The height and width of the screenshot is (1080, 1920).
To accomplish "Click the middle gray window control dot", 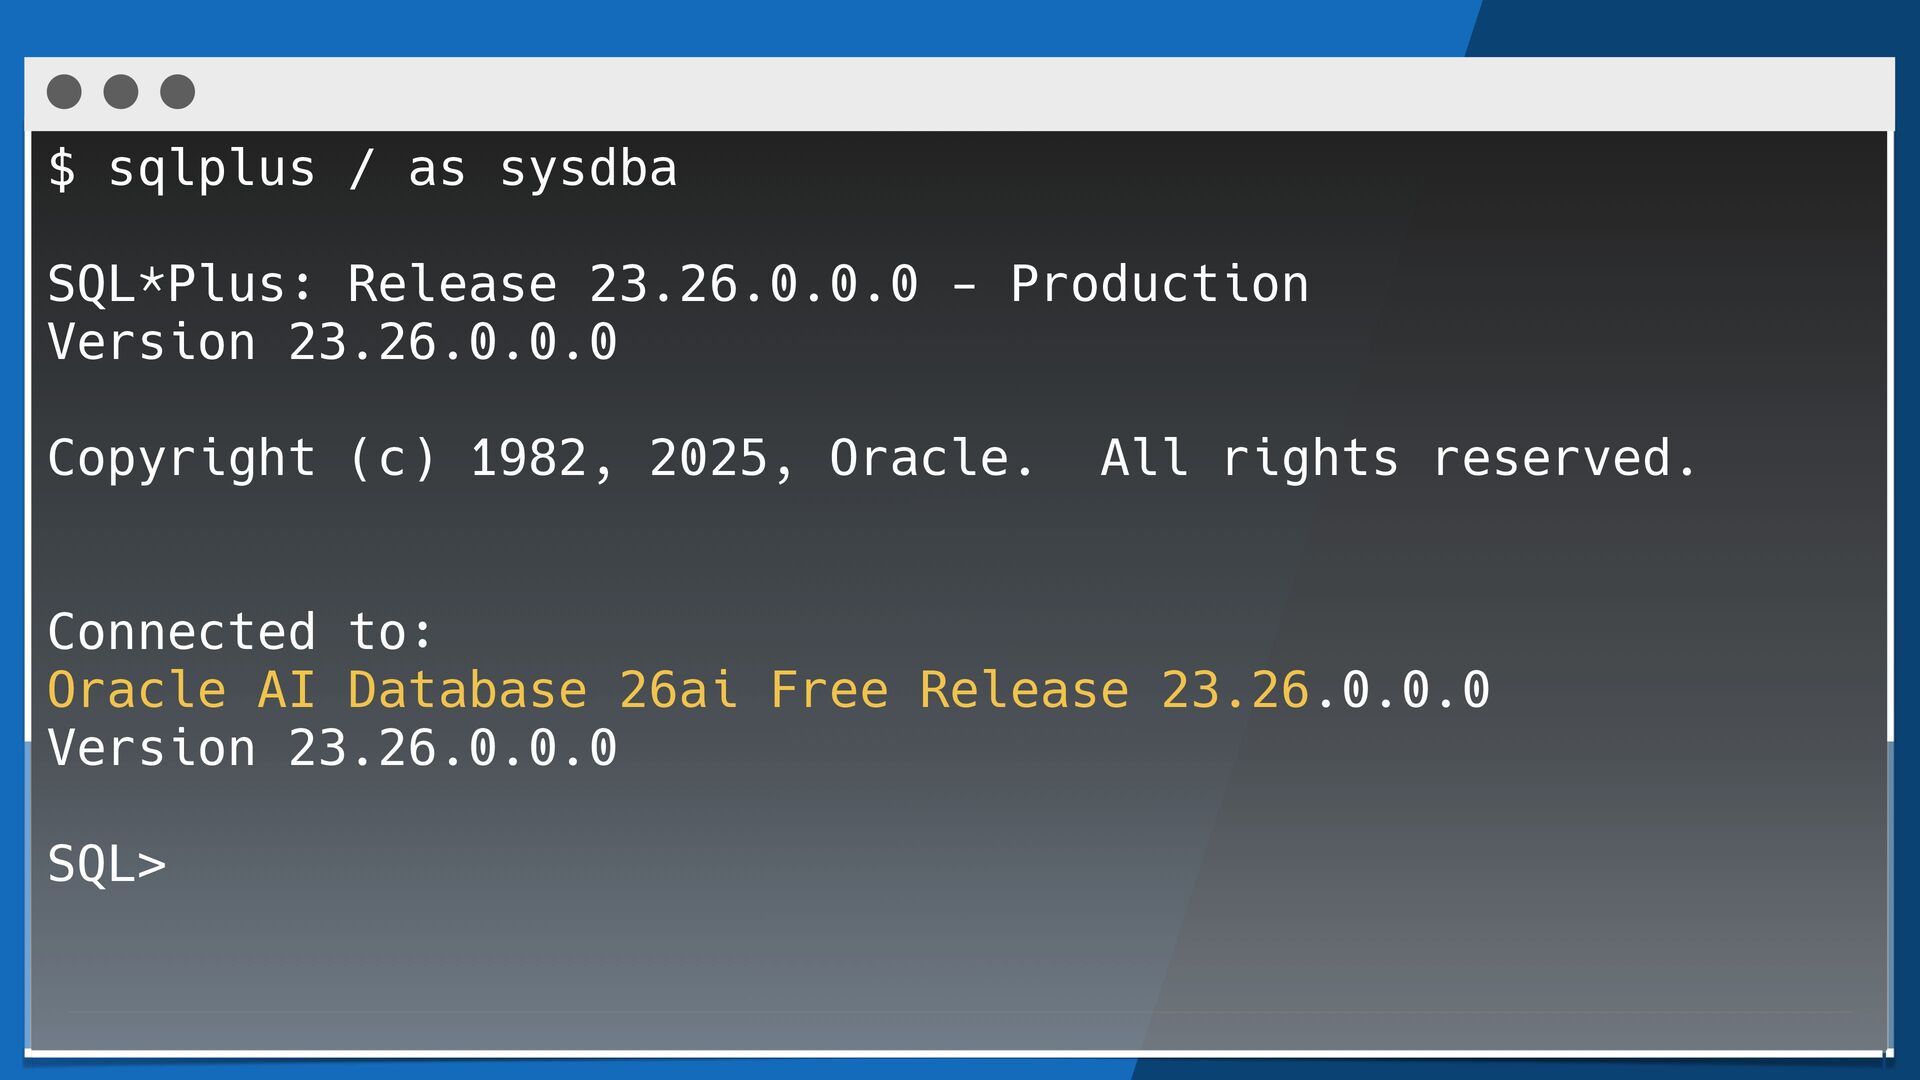I will [121, 92].
